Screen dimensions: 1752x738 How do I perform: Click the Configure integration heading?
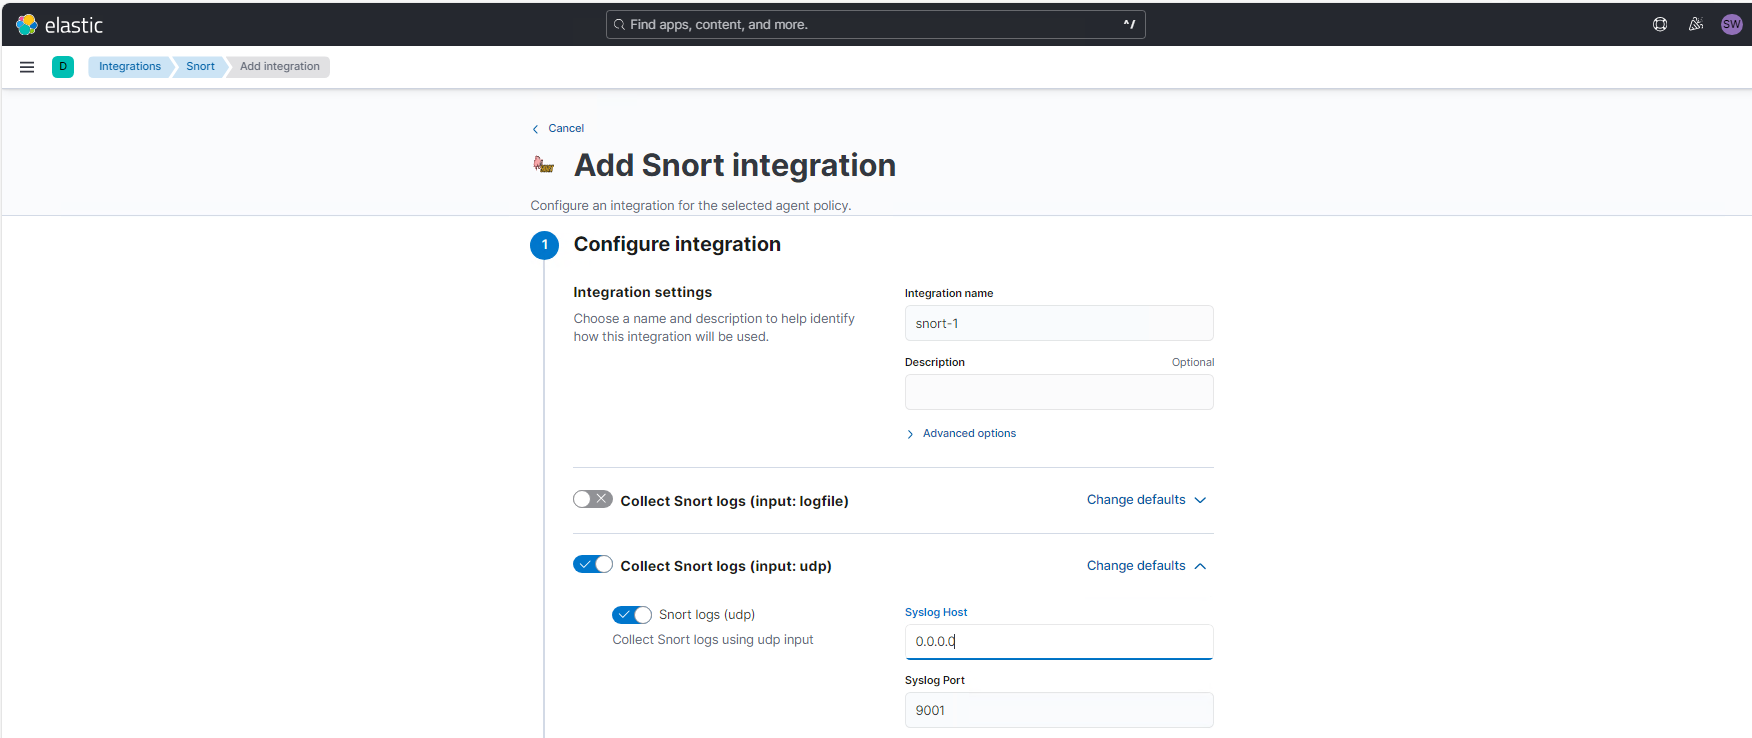coord(677,245)
